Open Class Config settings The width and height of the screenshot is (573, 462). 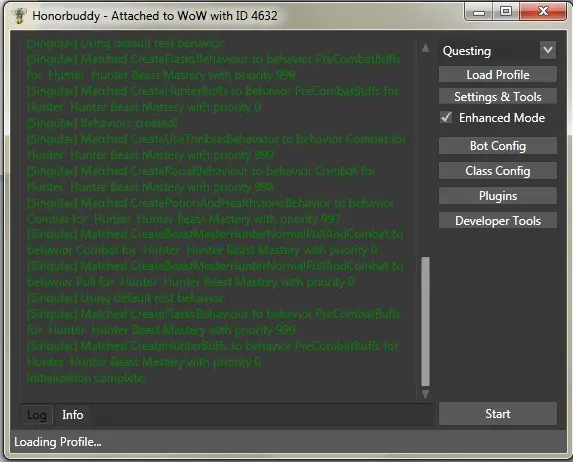(x=498, y=171)
